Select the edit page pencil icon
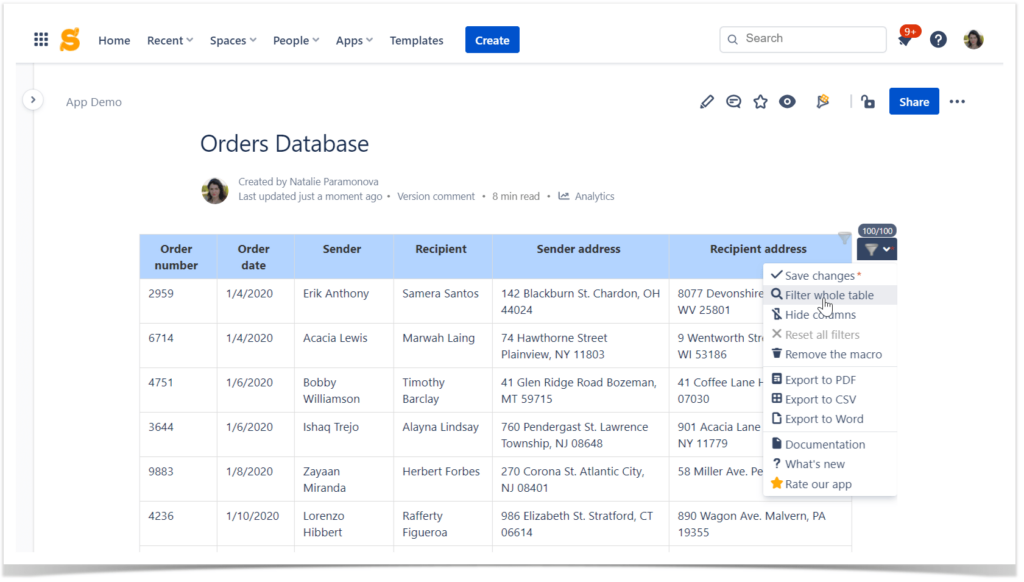 (707, 101)
